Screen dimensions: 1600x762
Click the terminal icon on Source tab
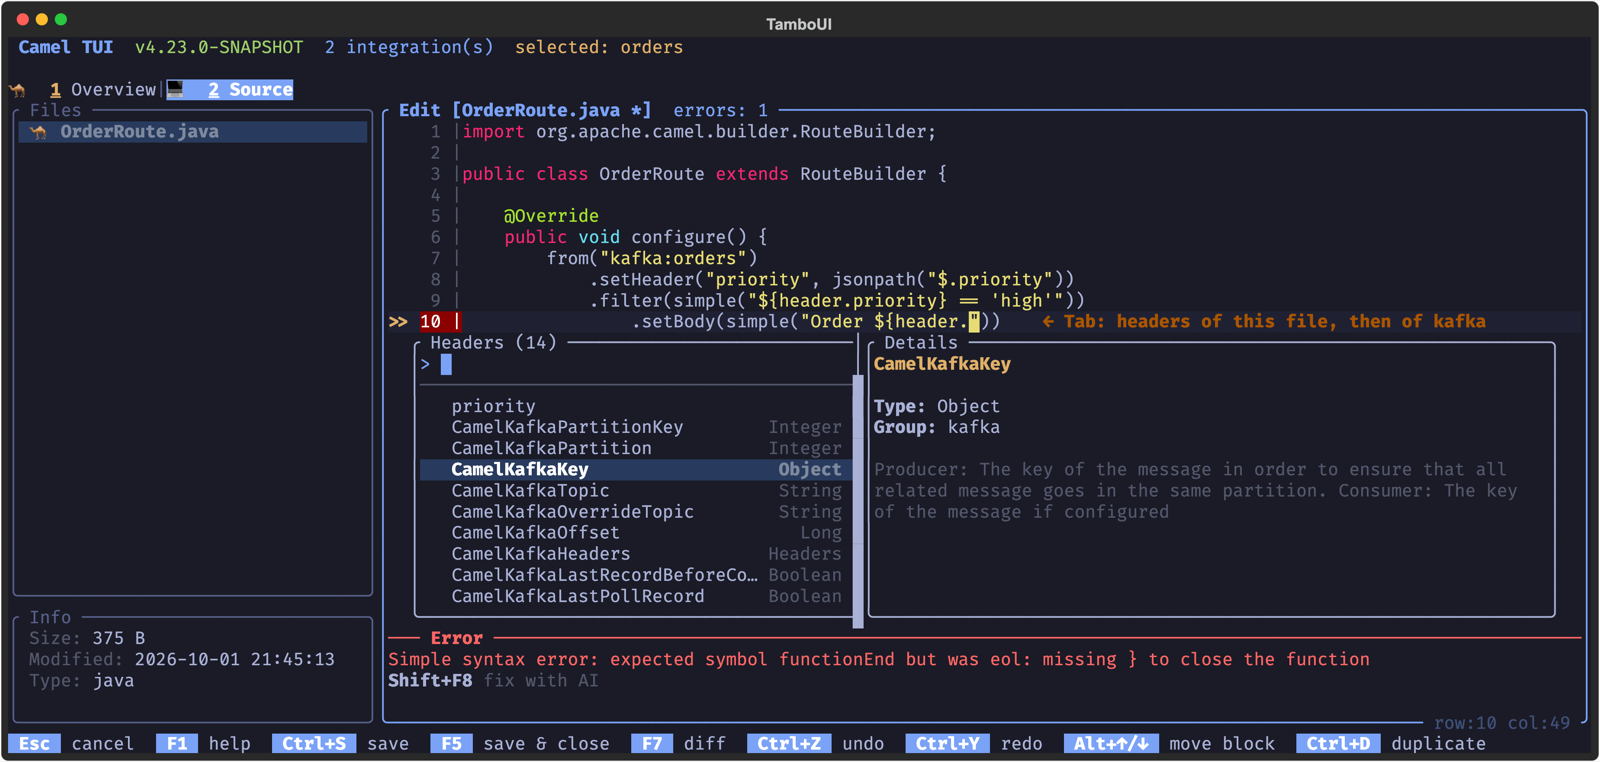coord(176,90)
